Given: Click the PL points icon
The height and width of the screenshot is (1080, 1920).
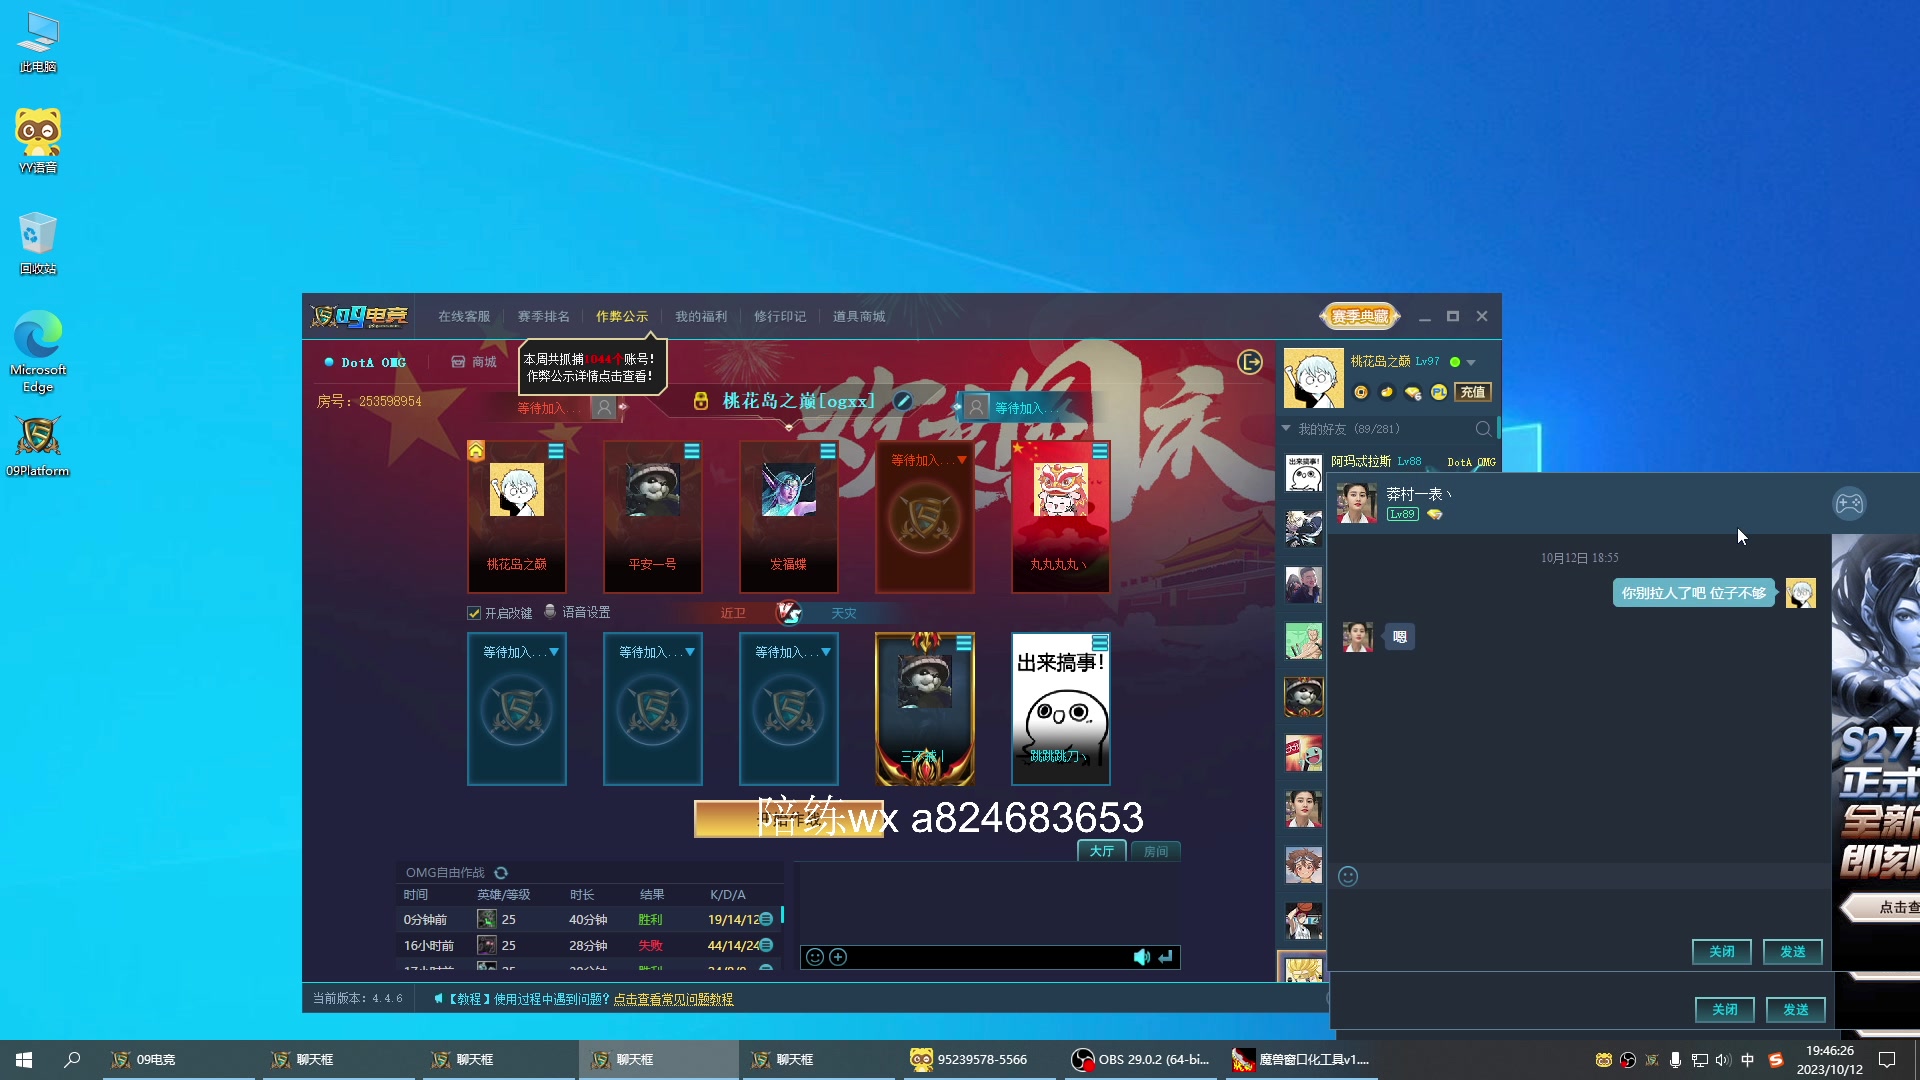Looking at the screenshot, I should (1439, 392).
